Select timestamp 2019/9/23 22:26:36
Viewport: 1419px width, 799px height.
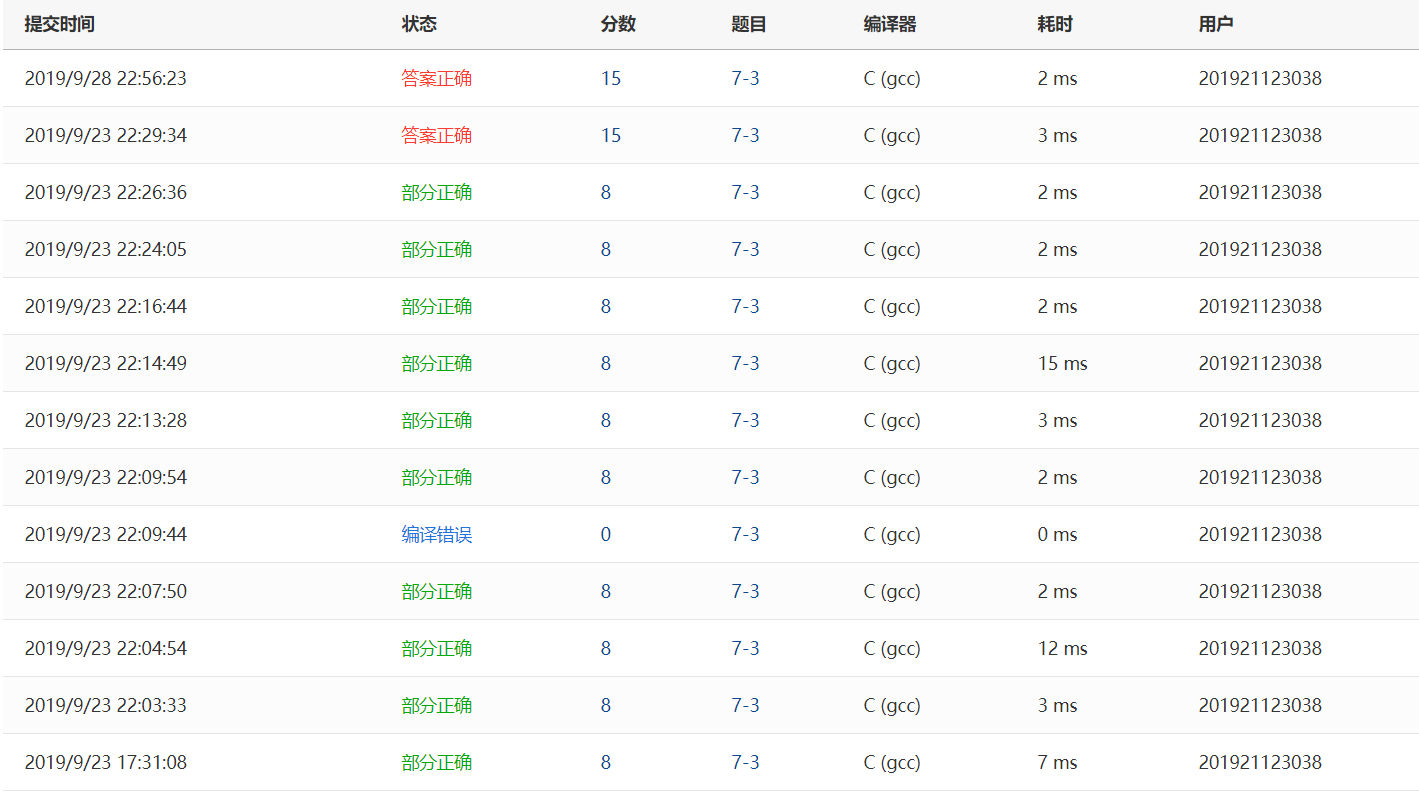tap(106, 192)
